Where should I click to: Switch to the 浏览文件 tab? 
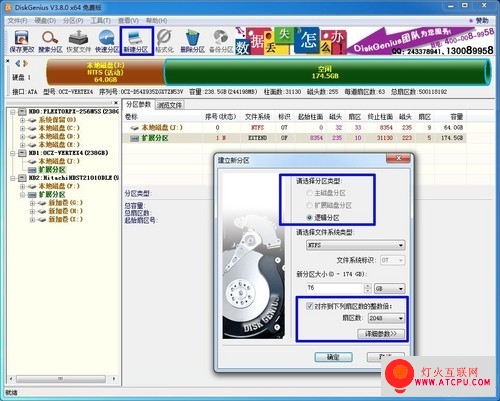coord(169,105)
